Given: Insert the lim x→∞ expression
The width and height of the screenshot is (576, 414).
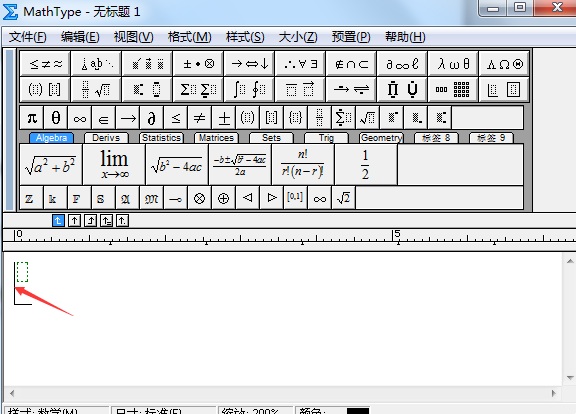Looking at the screenshot, I should click(x=114, y=165).
